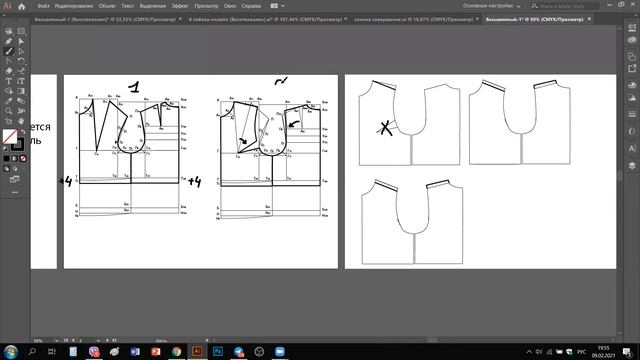
Task: Open the artboard number dropdown
Action: click(98, 340)
